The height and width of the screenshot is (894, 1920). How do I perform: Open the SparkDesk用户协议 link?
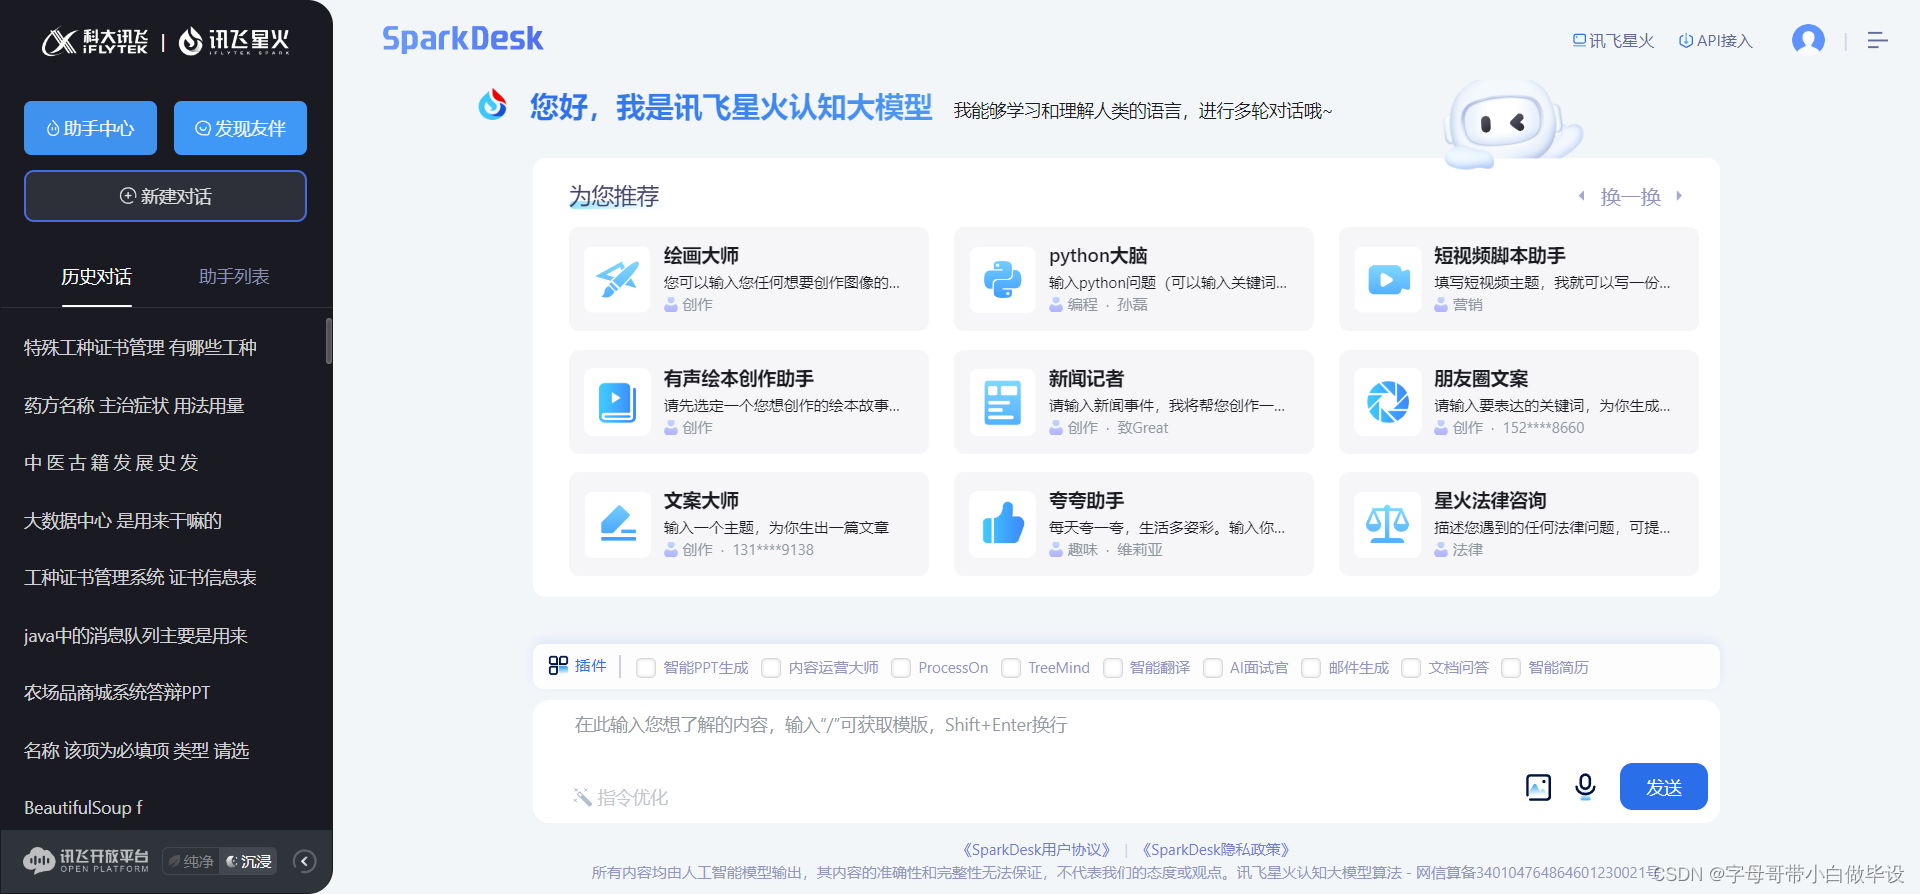click(1036, 850)
